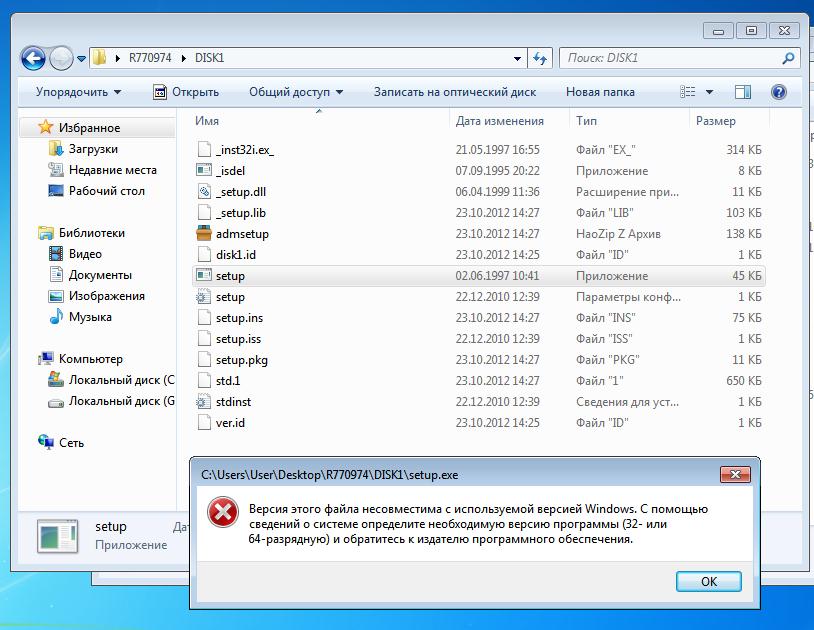Select Рабочий стол in the sidebar

click(x=106, y=191)
